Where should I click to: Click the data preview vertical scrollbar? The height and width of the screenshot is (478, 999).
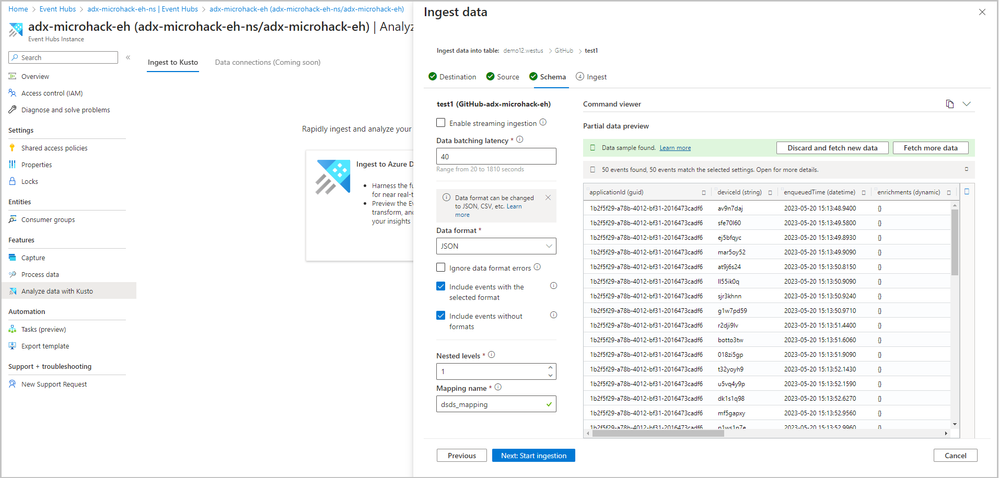(954, 242)
